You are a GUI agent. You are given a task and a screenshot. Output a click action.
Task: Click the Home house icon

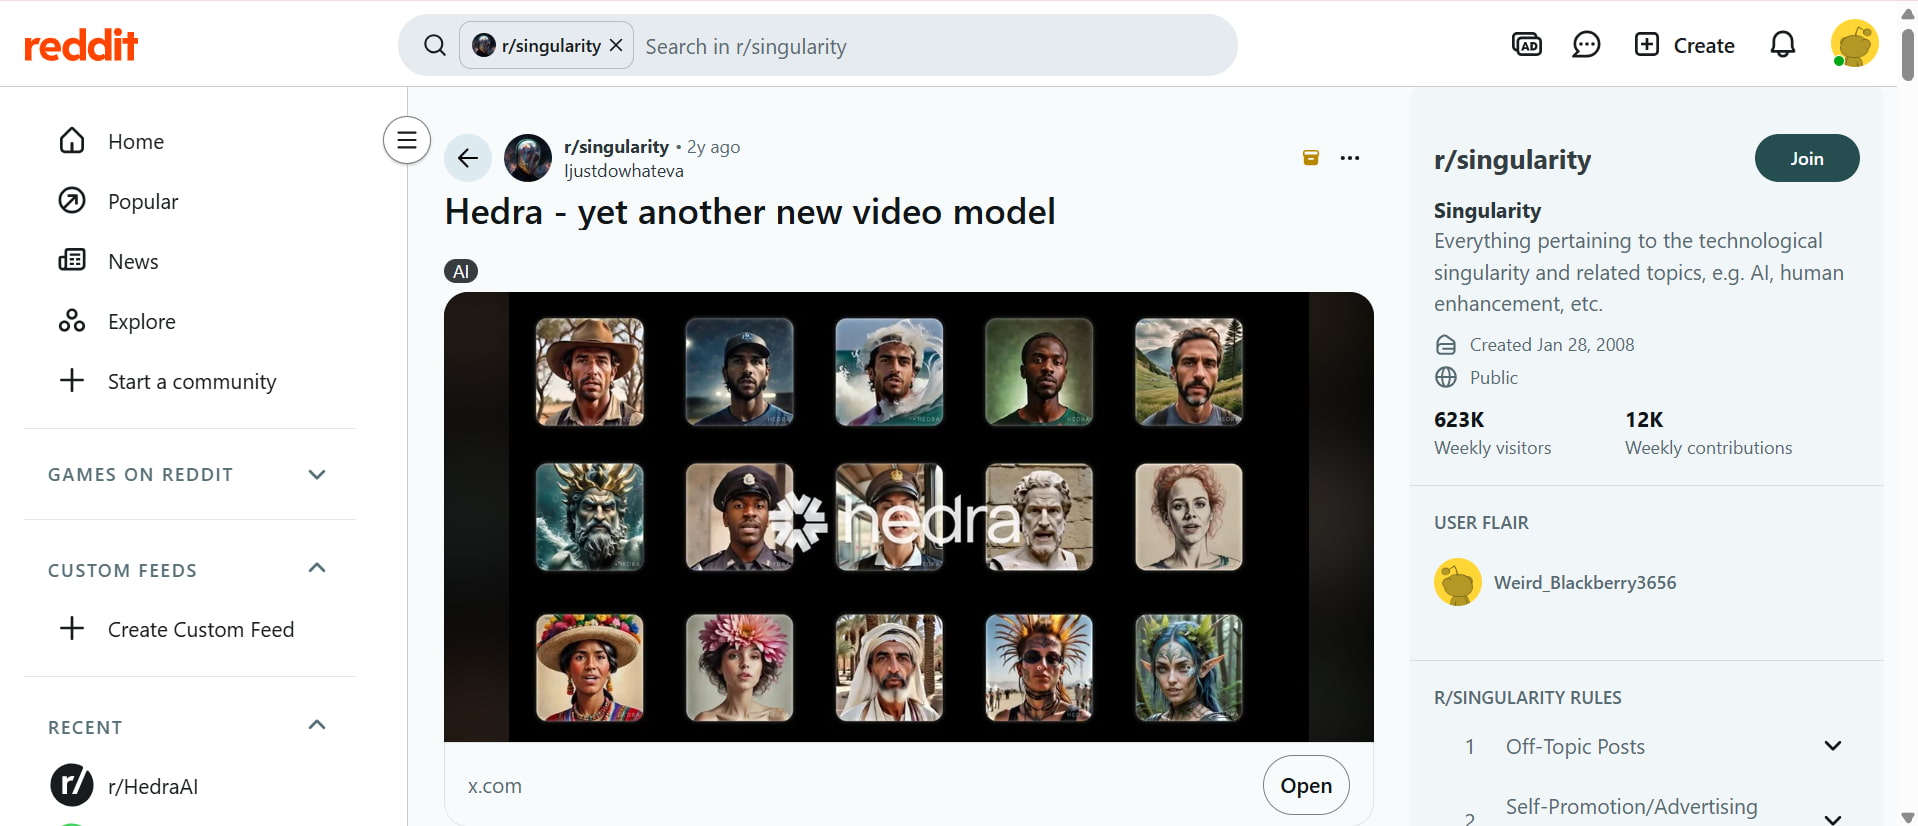[72, 141]
